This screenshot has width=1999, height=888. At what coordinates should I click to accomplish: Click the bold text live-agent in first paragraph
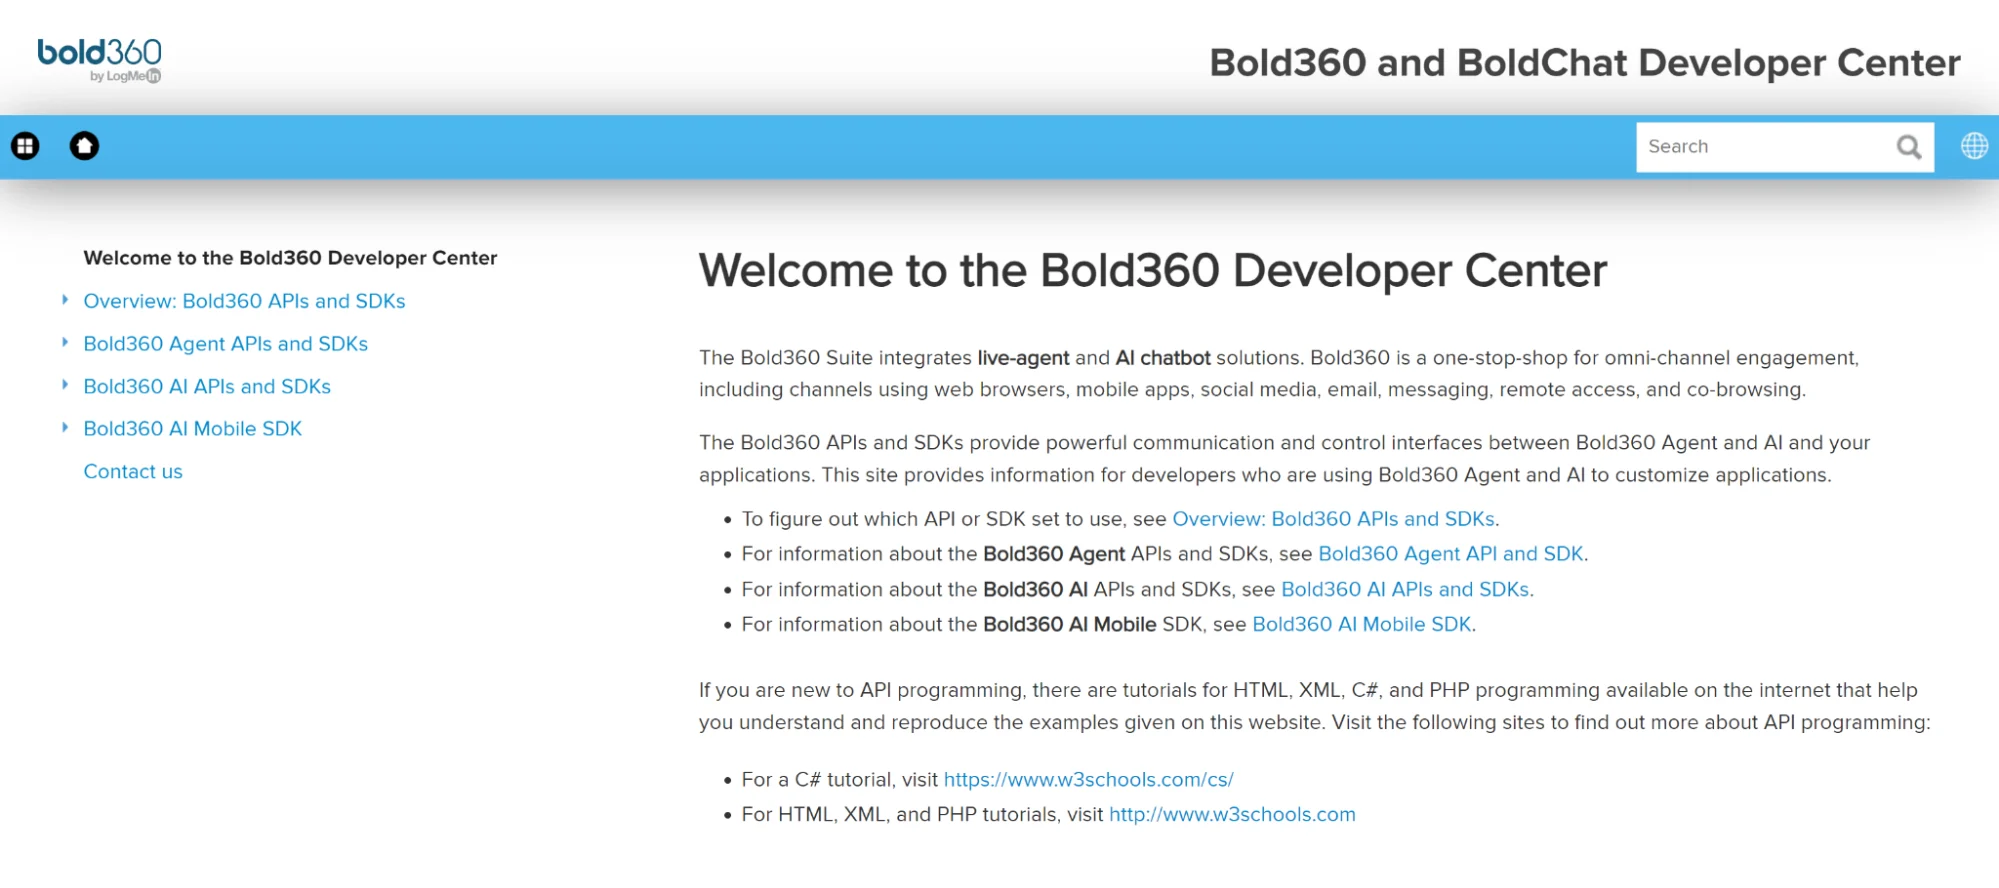point(1023,358)
